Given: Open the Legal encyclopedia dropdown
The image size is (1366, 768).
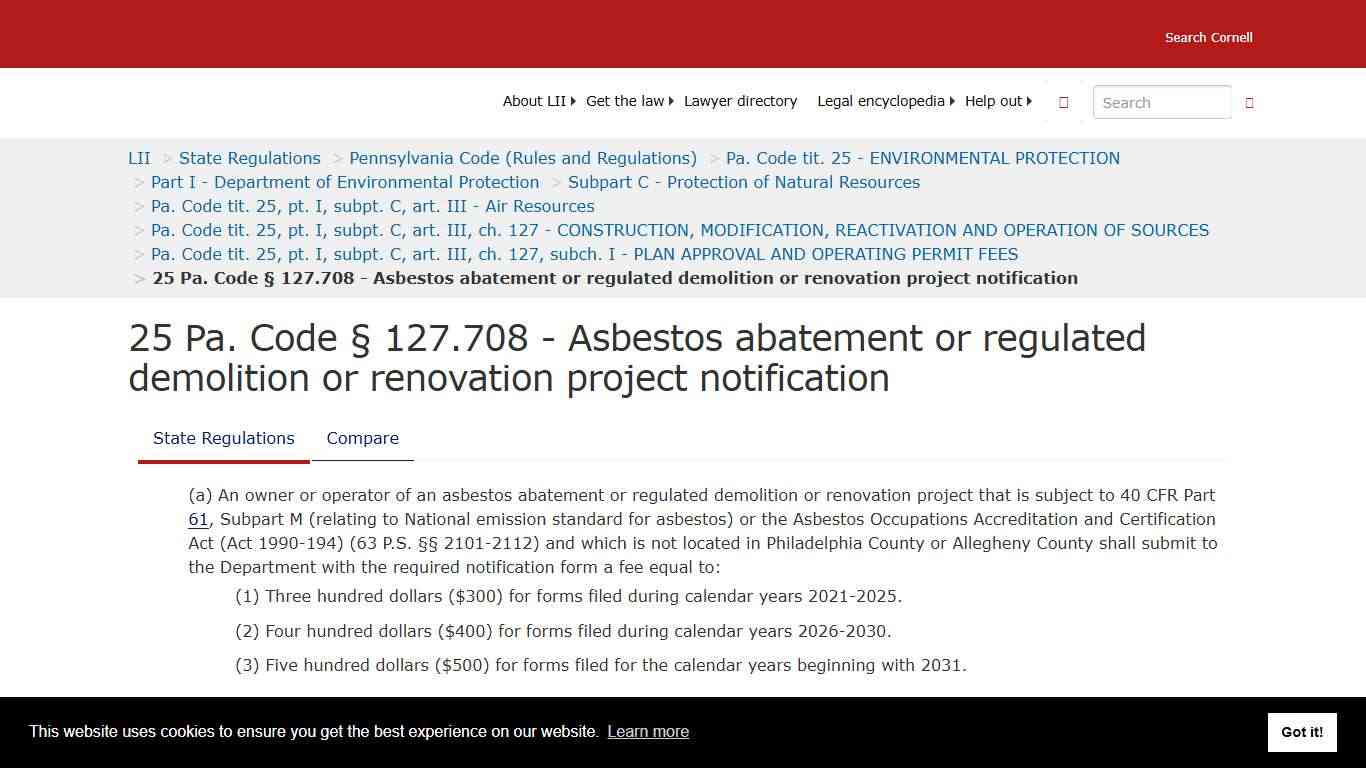Looking at the screenshot, I should (880, 101).
